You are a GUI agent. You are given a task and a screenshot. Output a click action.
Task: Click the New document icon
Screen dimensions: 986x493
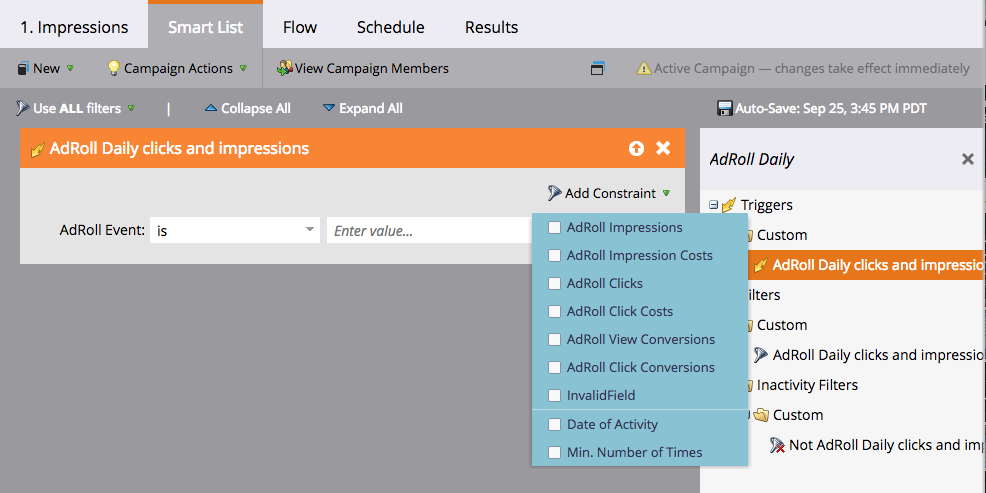(x=23, y=68)
